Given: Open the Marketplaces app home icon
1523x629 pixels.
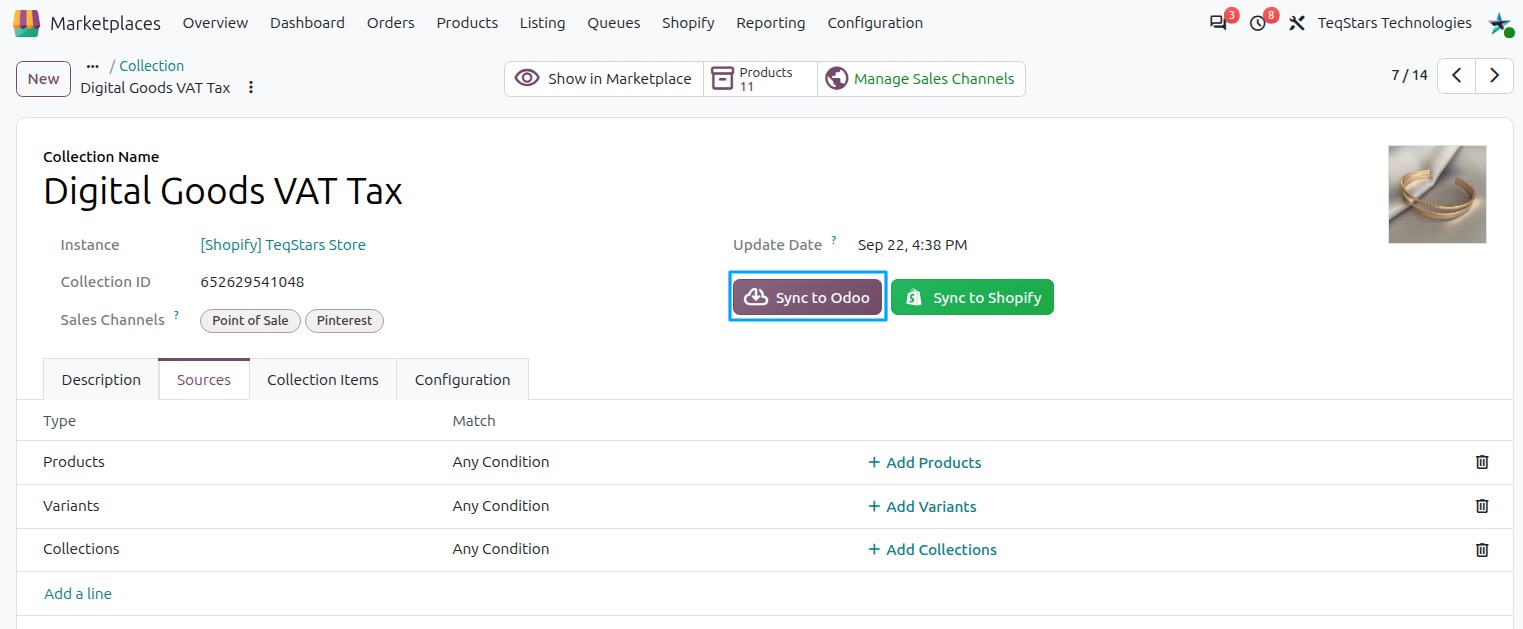Looking at the screenshot, I should tap(27, 22).
